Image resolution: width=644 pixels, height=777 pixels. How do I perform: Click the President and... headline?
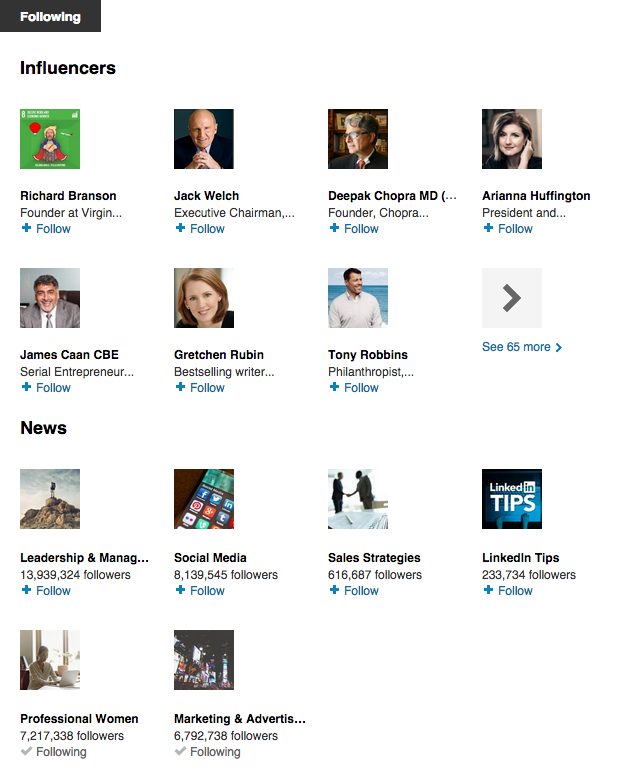click(x=524, y=213)
